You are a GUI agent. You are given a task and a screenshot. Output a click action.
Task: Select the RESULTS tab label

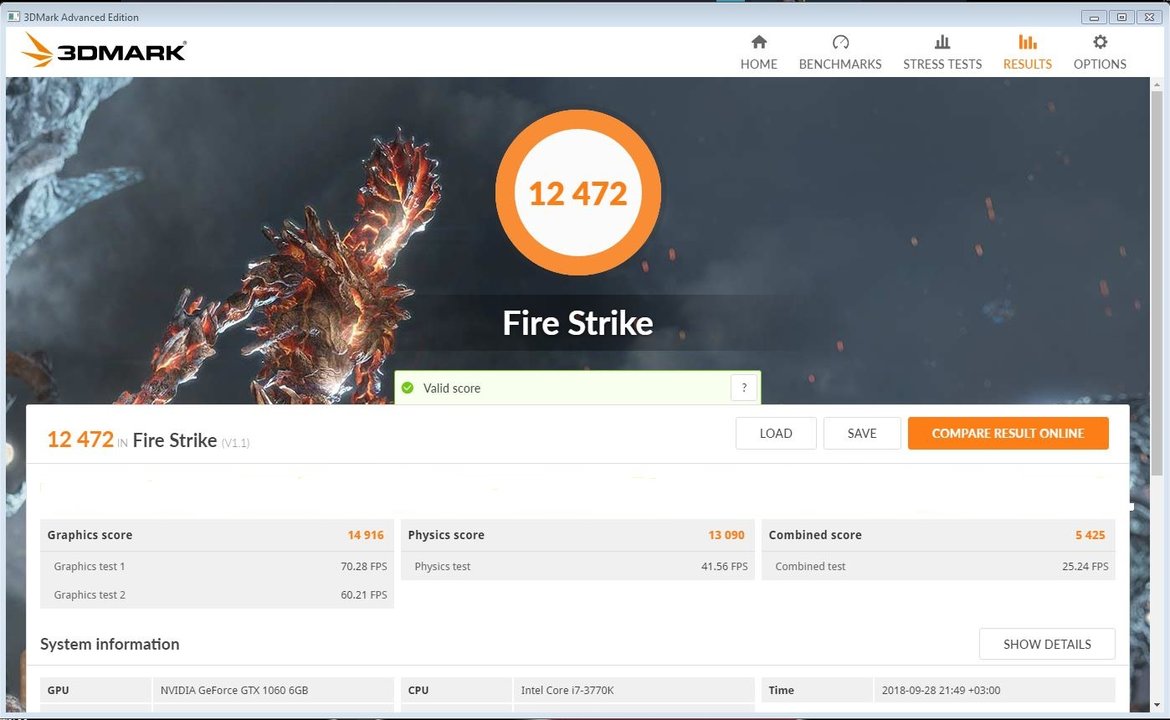coord(1027,64)
